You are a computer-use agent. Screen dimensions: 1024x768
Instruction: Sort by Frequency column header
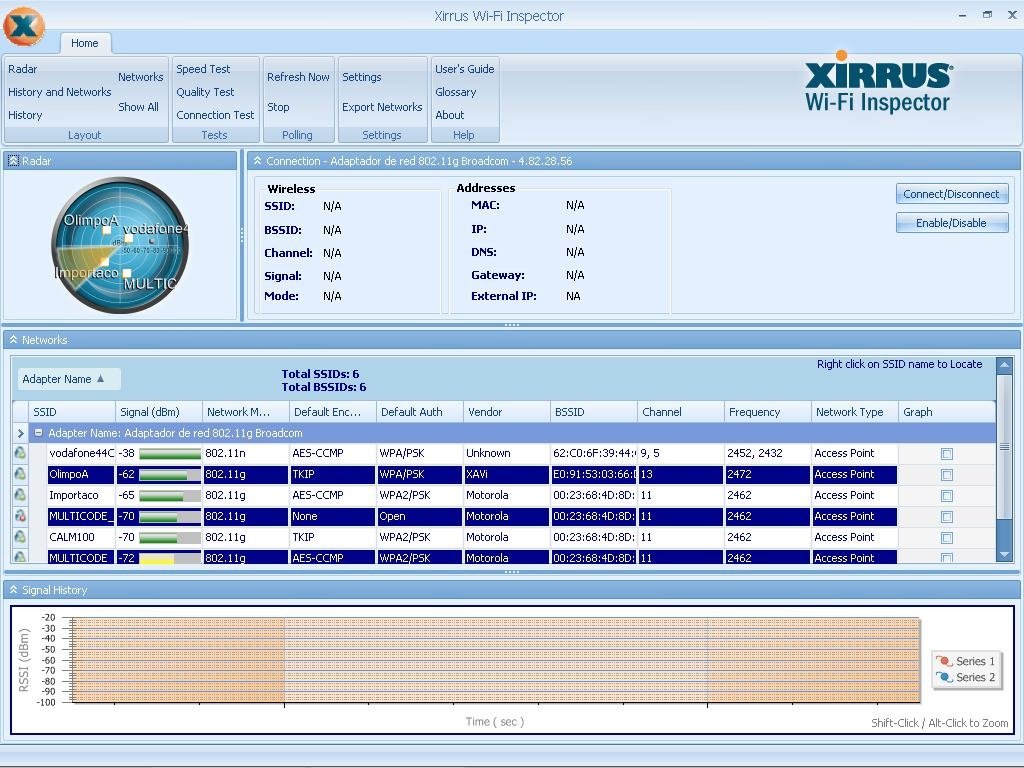pos(767,412)
